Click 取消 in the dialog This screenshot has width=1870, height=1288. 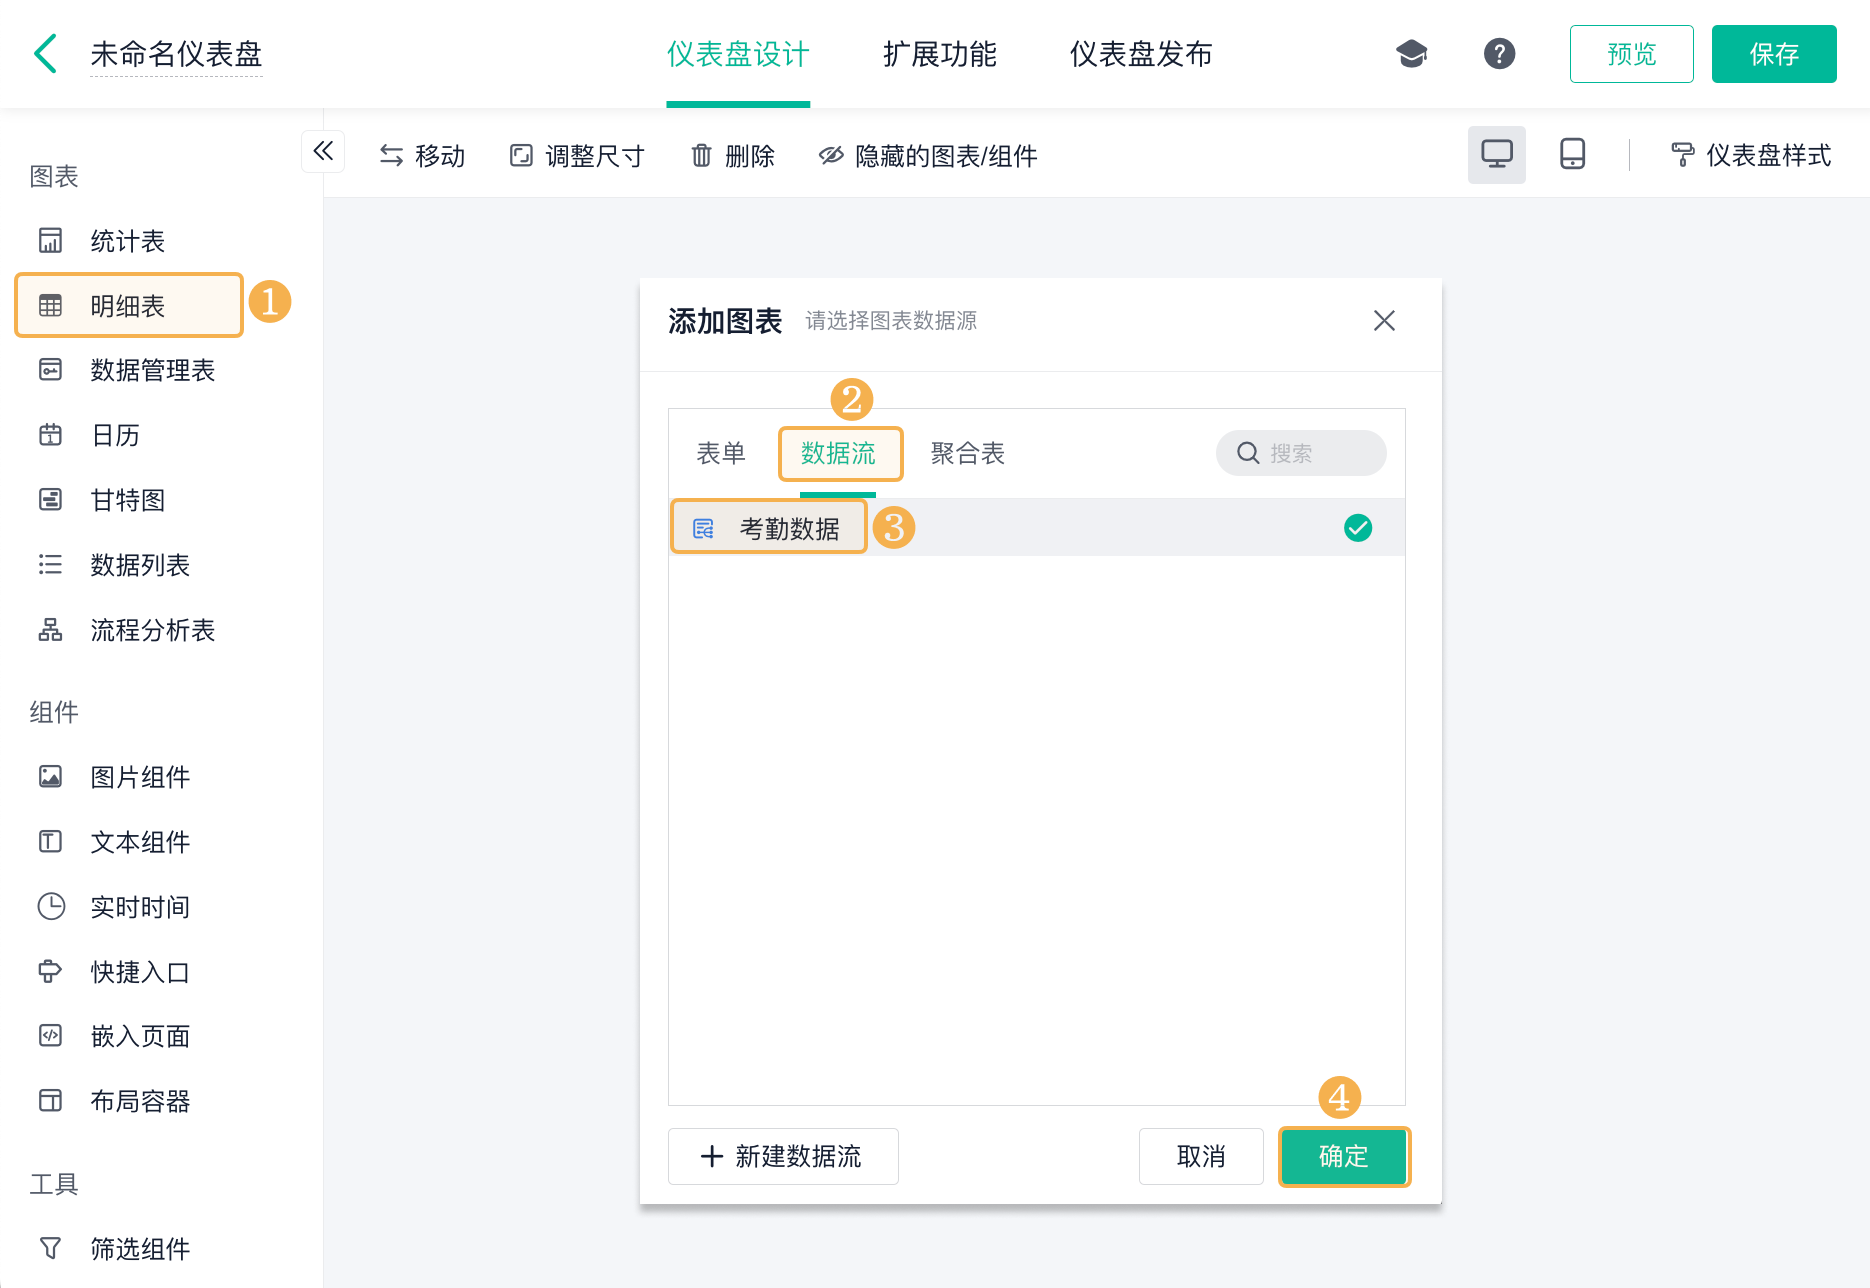[x=1201, y=1156]
